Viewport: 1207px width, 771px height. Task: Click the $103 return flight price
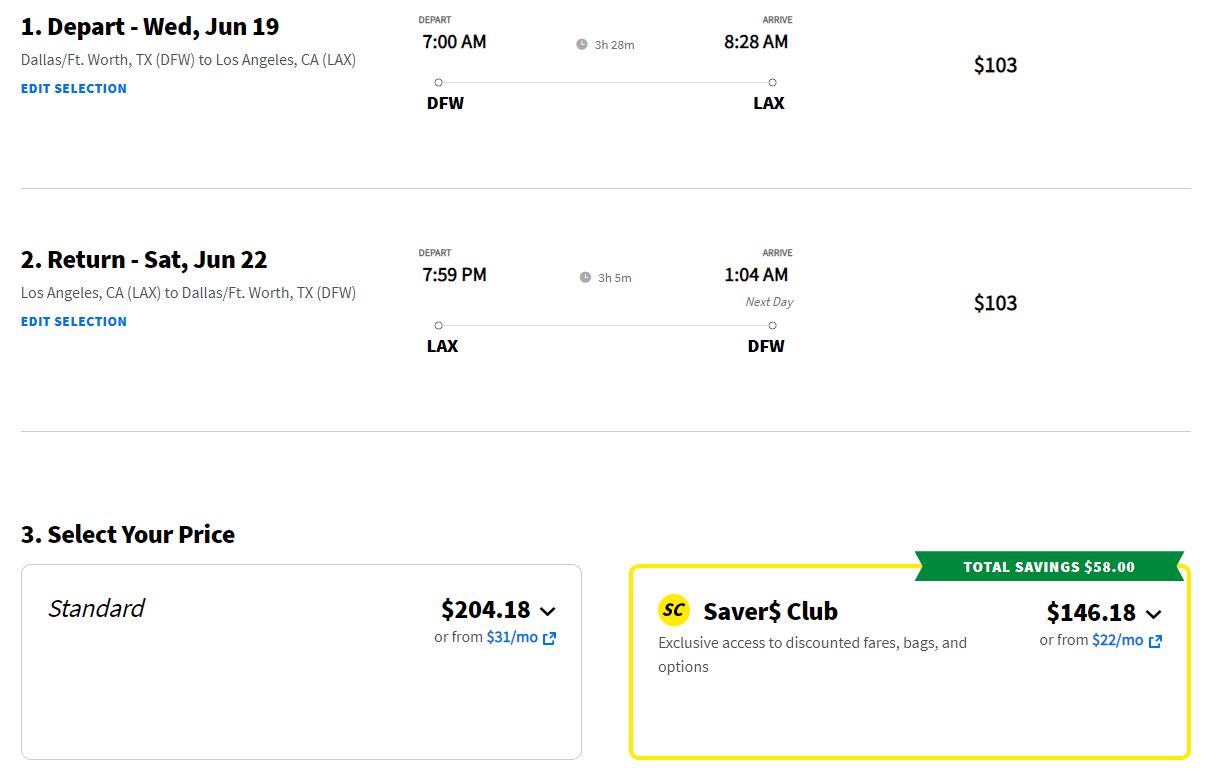click(x=995, y=303)
